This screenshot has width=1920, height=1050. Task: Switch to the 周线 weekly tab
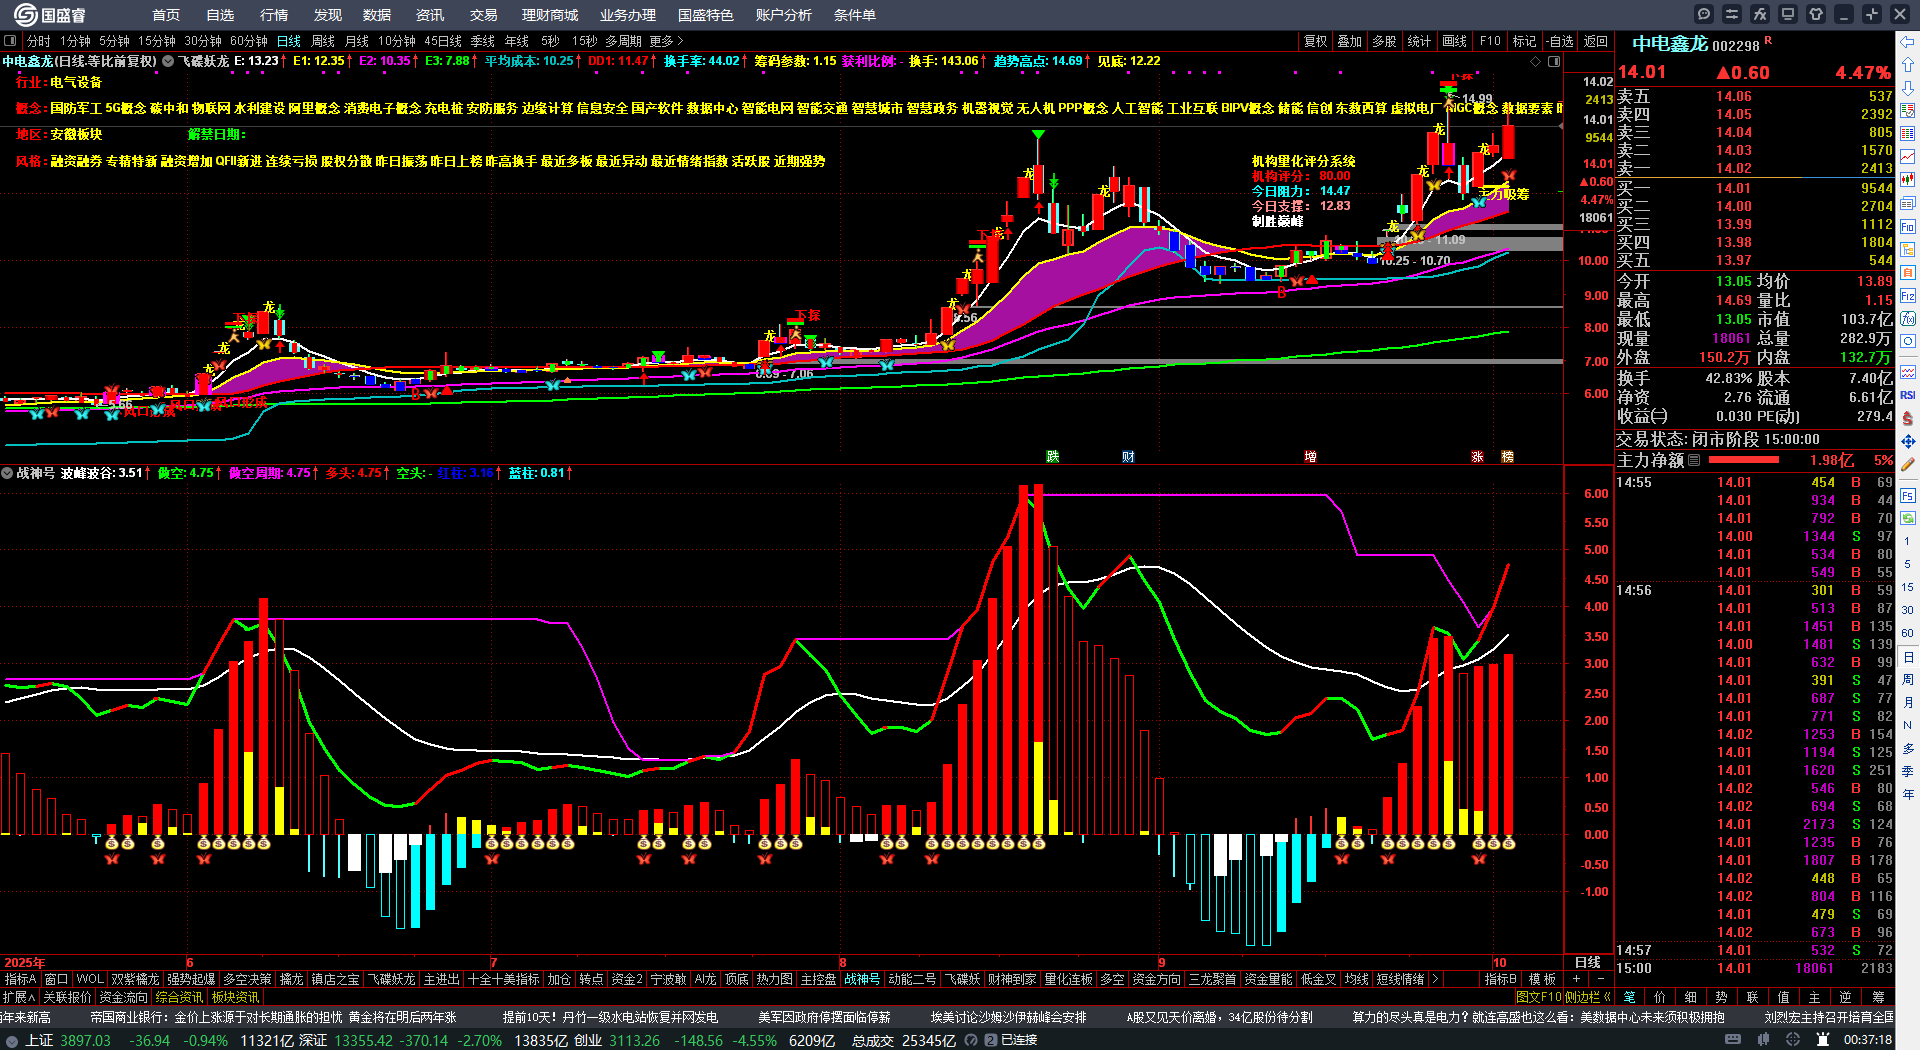pyautogui.click(x=323, y=41)
